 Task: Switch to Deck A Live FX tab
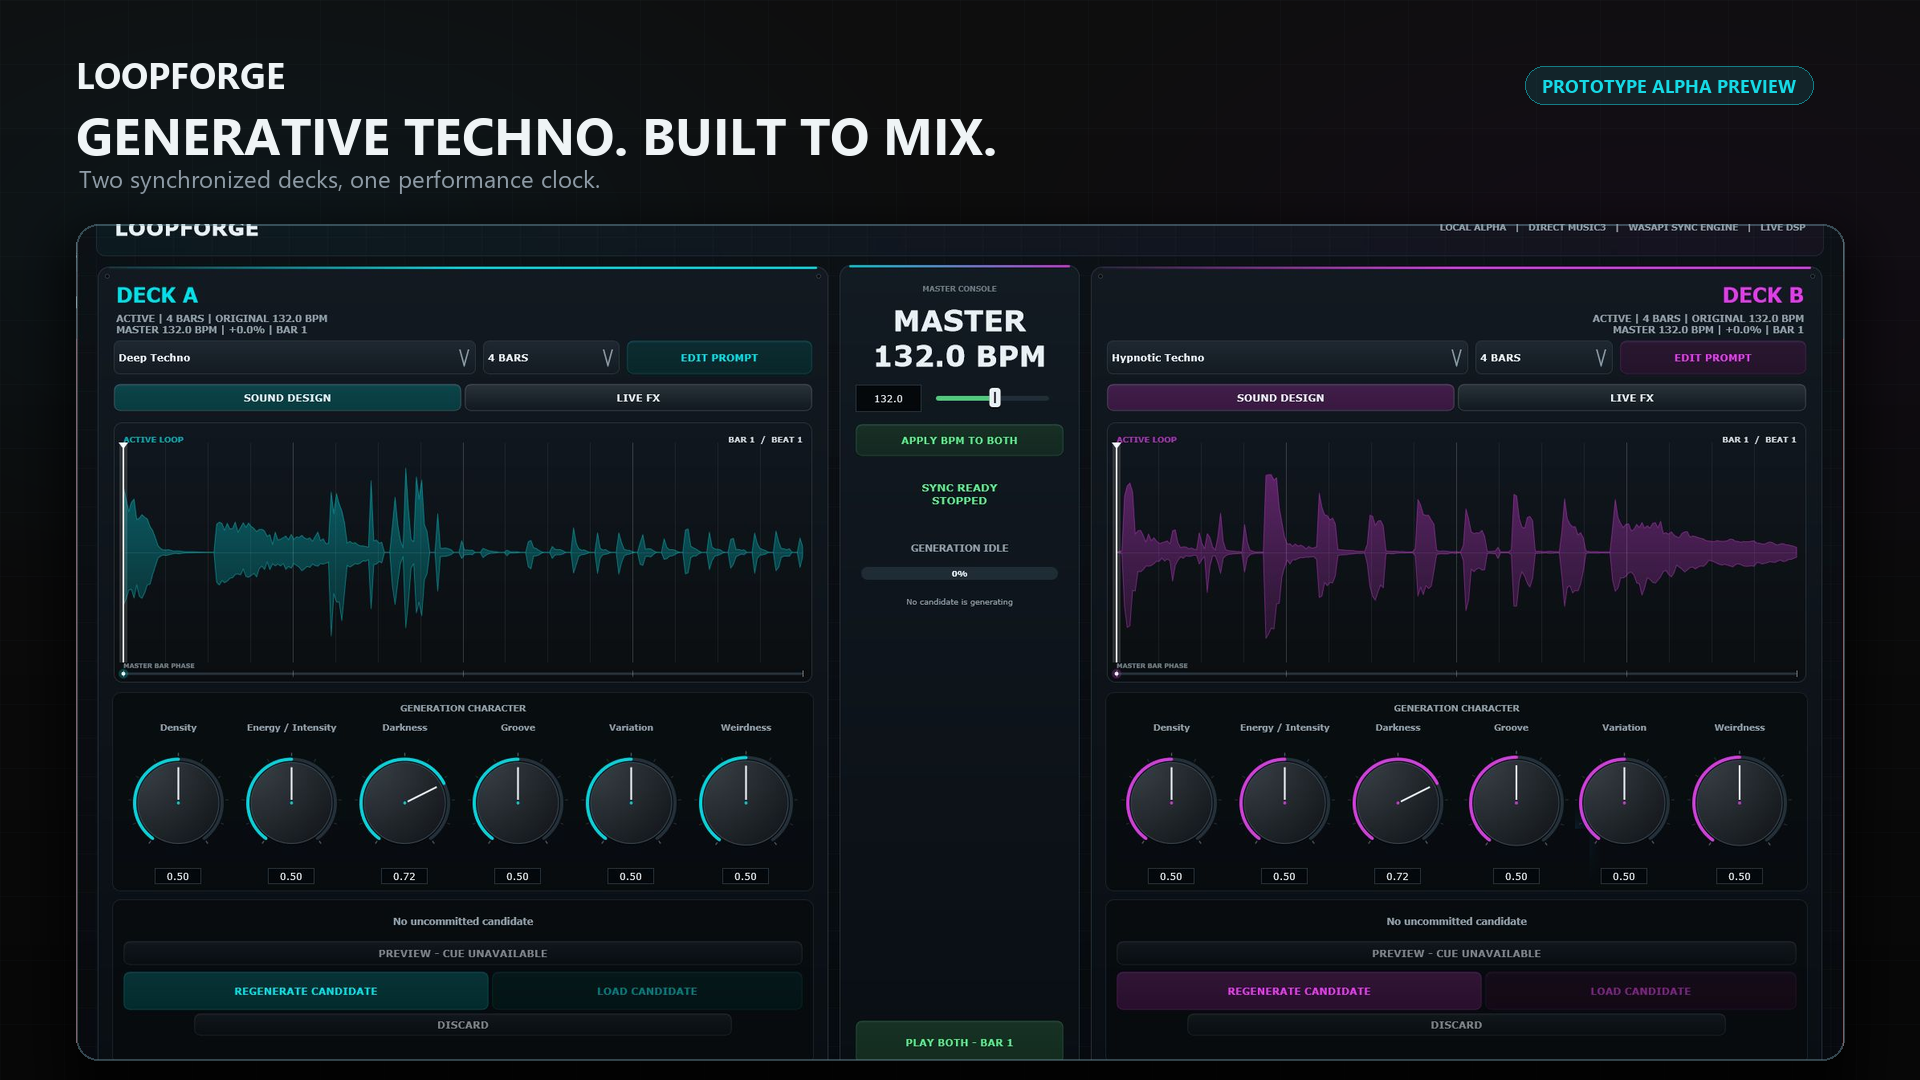click(638, 398)
